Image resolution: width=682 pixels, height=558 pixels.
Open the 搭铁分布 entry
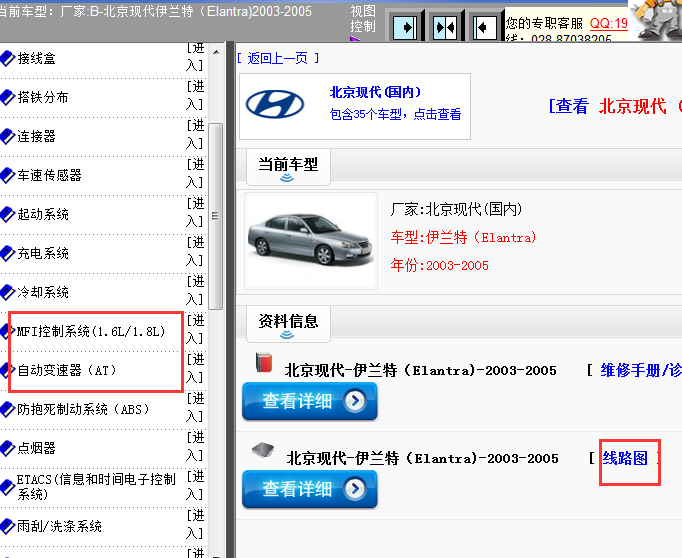click(43, 97)
